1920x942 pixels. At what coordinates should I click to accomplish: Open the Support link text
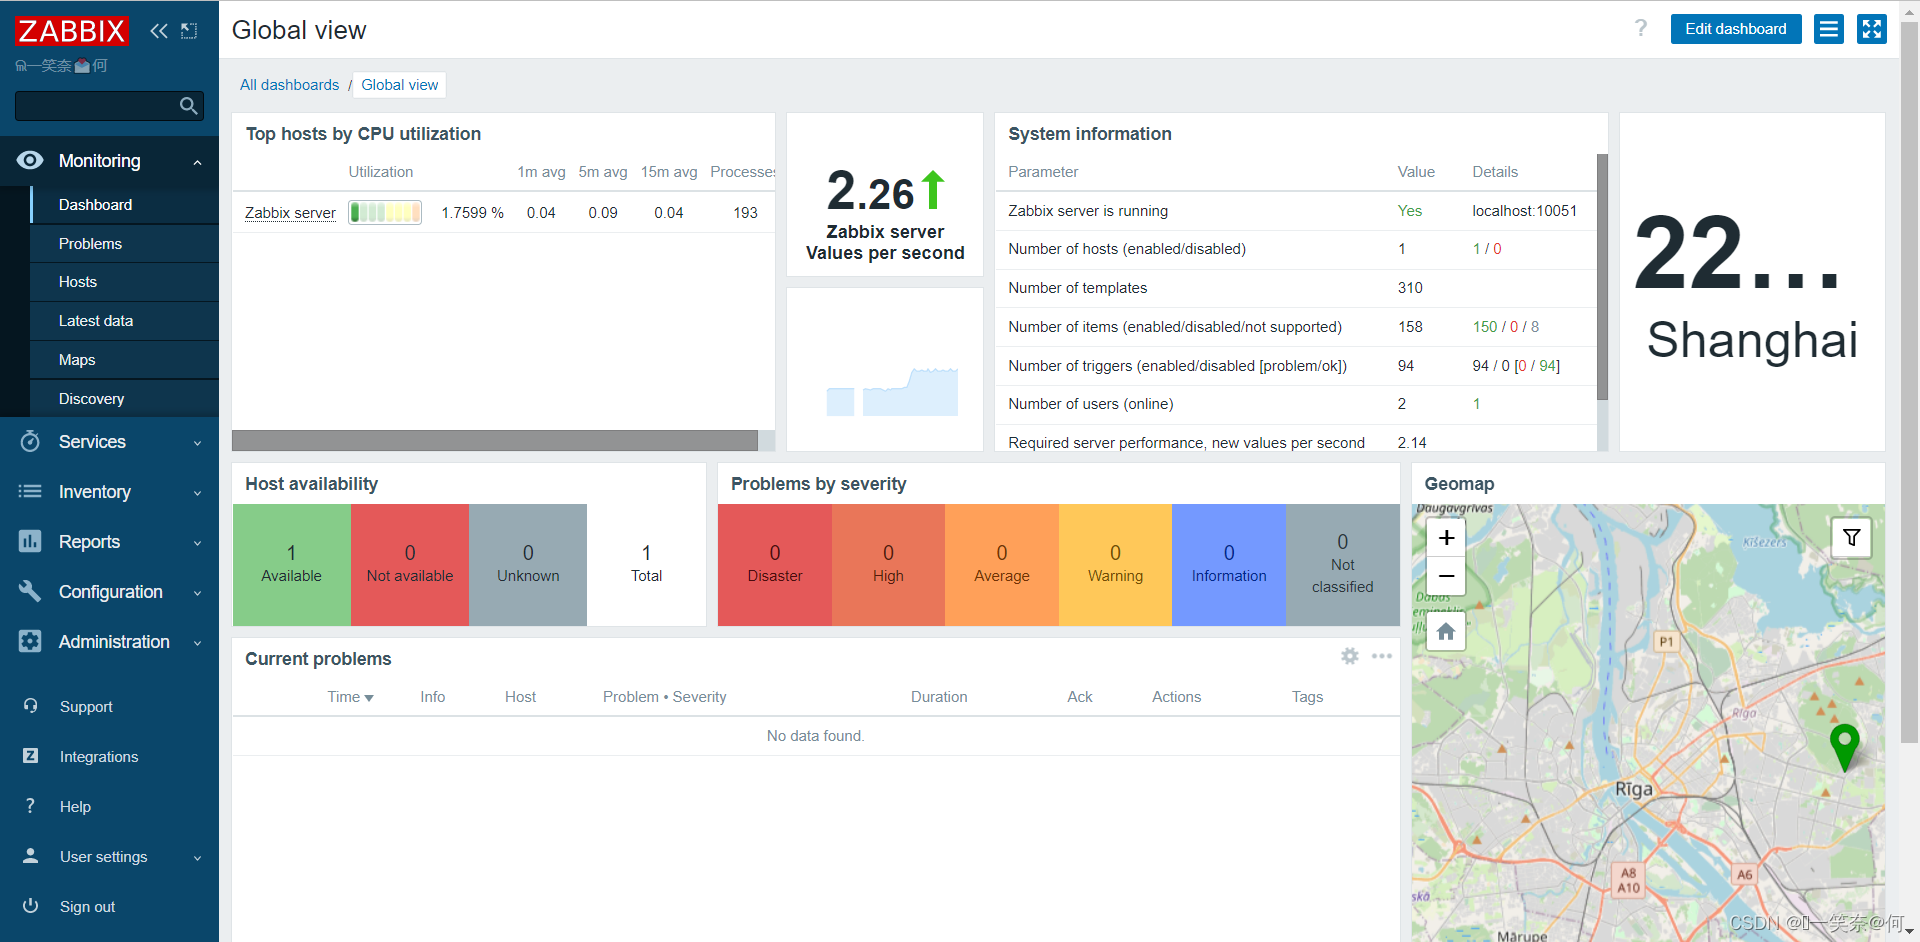click(86, 707)
